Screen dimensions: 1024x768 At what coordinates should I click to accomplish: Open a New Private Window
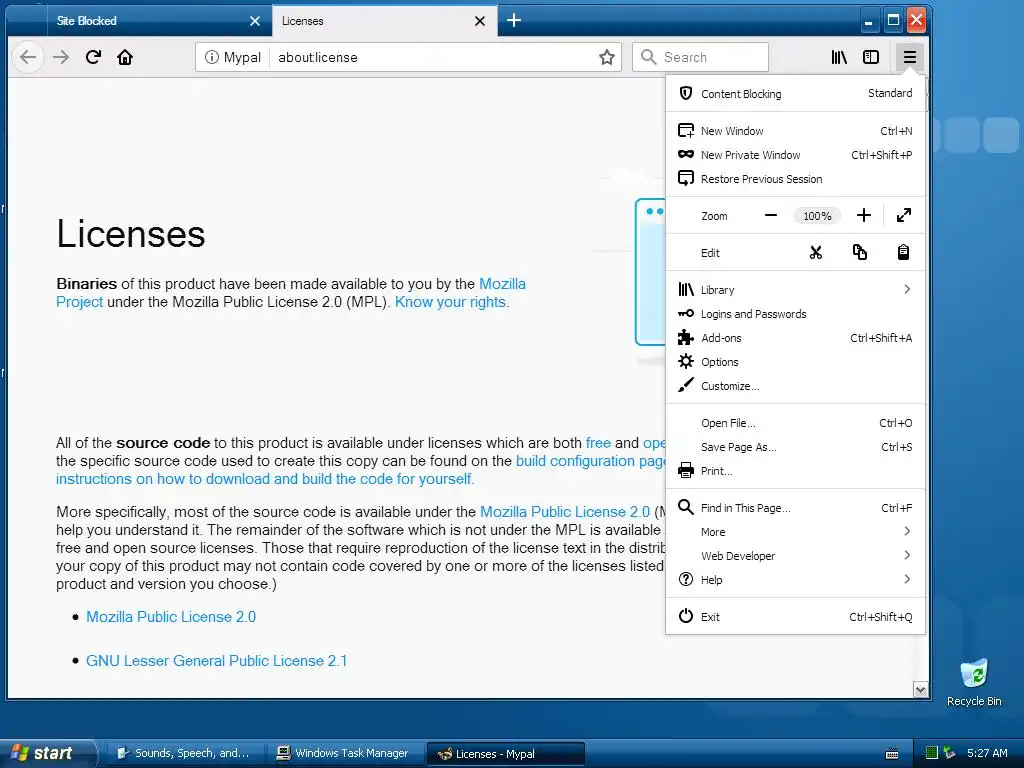[795, 155]
